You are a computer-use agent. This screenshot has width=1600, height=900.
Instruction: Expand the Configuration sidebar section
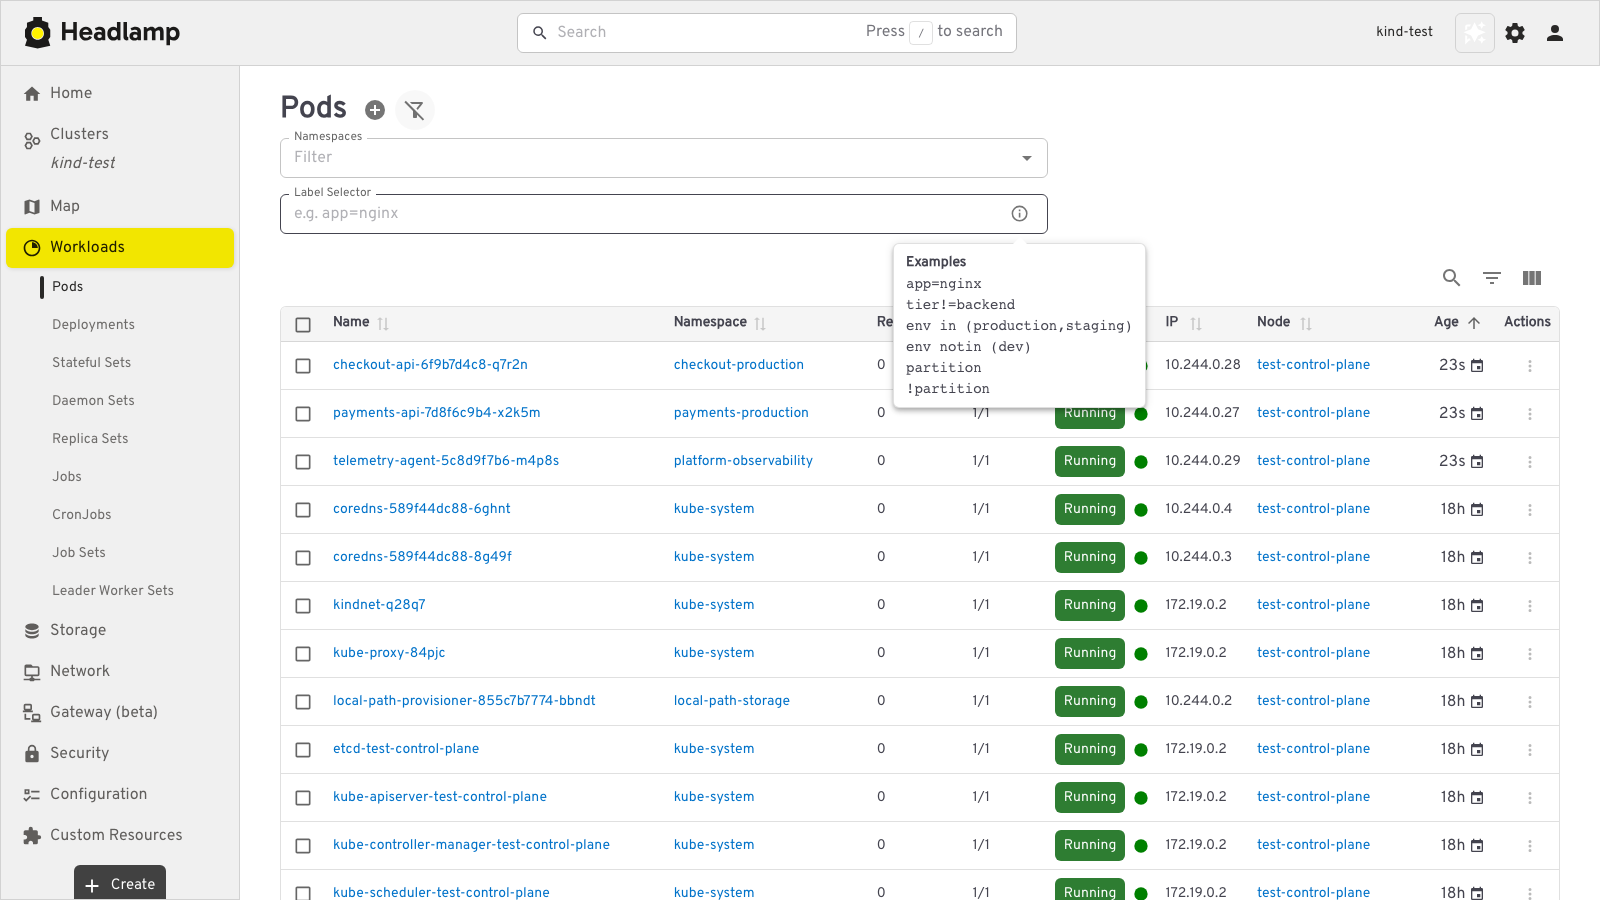(120, 794)
